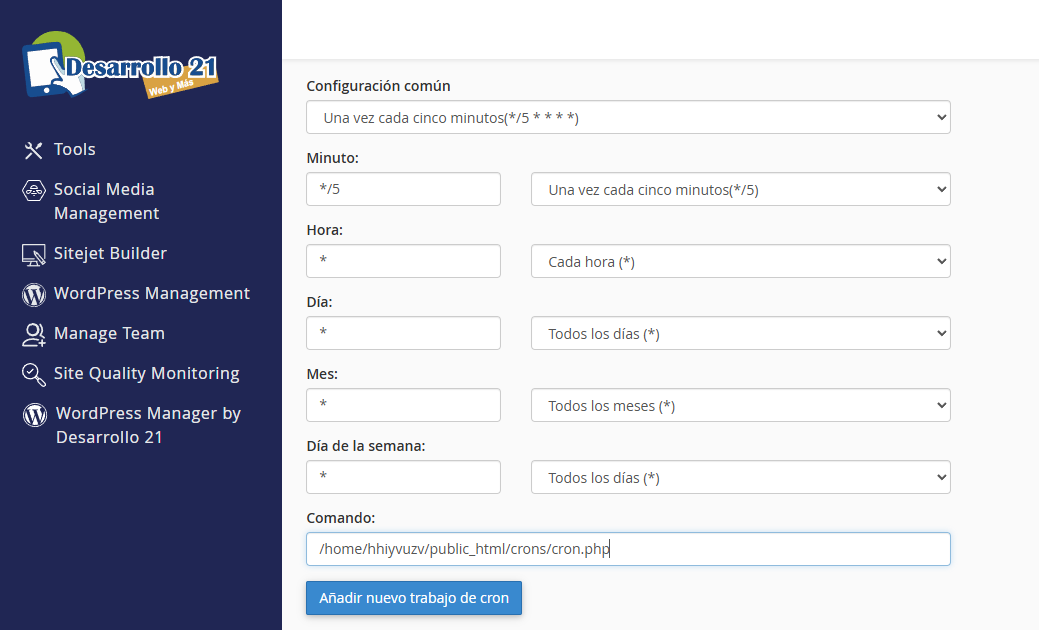Open the Mes 'Todos los meses' dropdown
The image size is (1039, 630).
click(x=740, y=405)
